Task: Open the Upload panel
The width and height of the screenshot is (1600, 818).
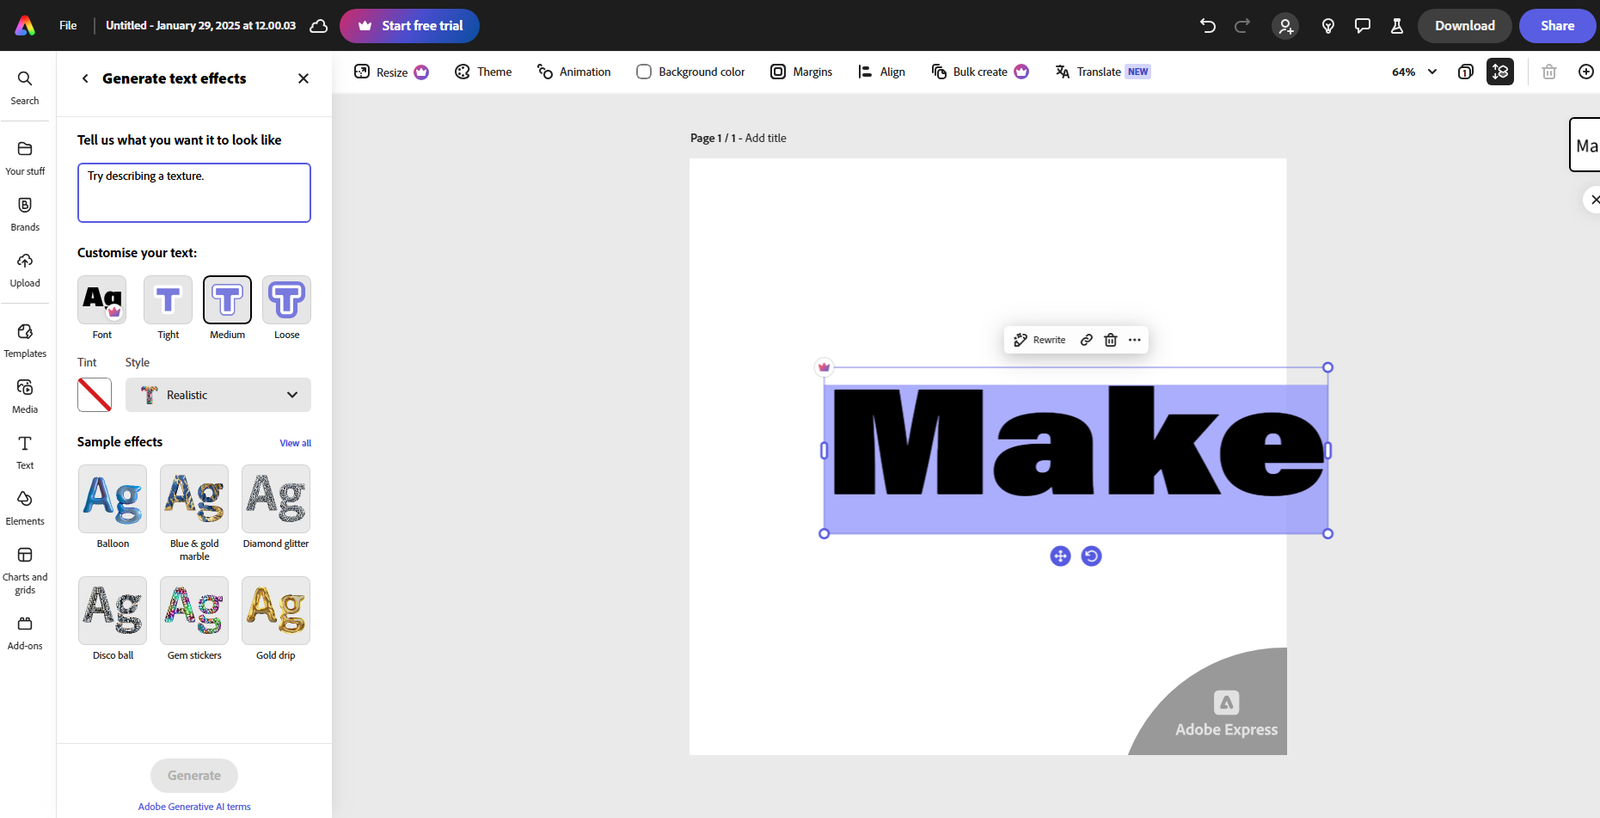Action: pyautogui.click(x=25, y=270)
